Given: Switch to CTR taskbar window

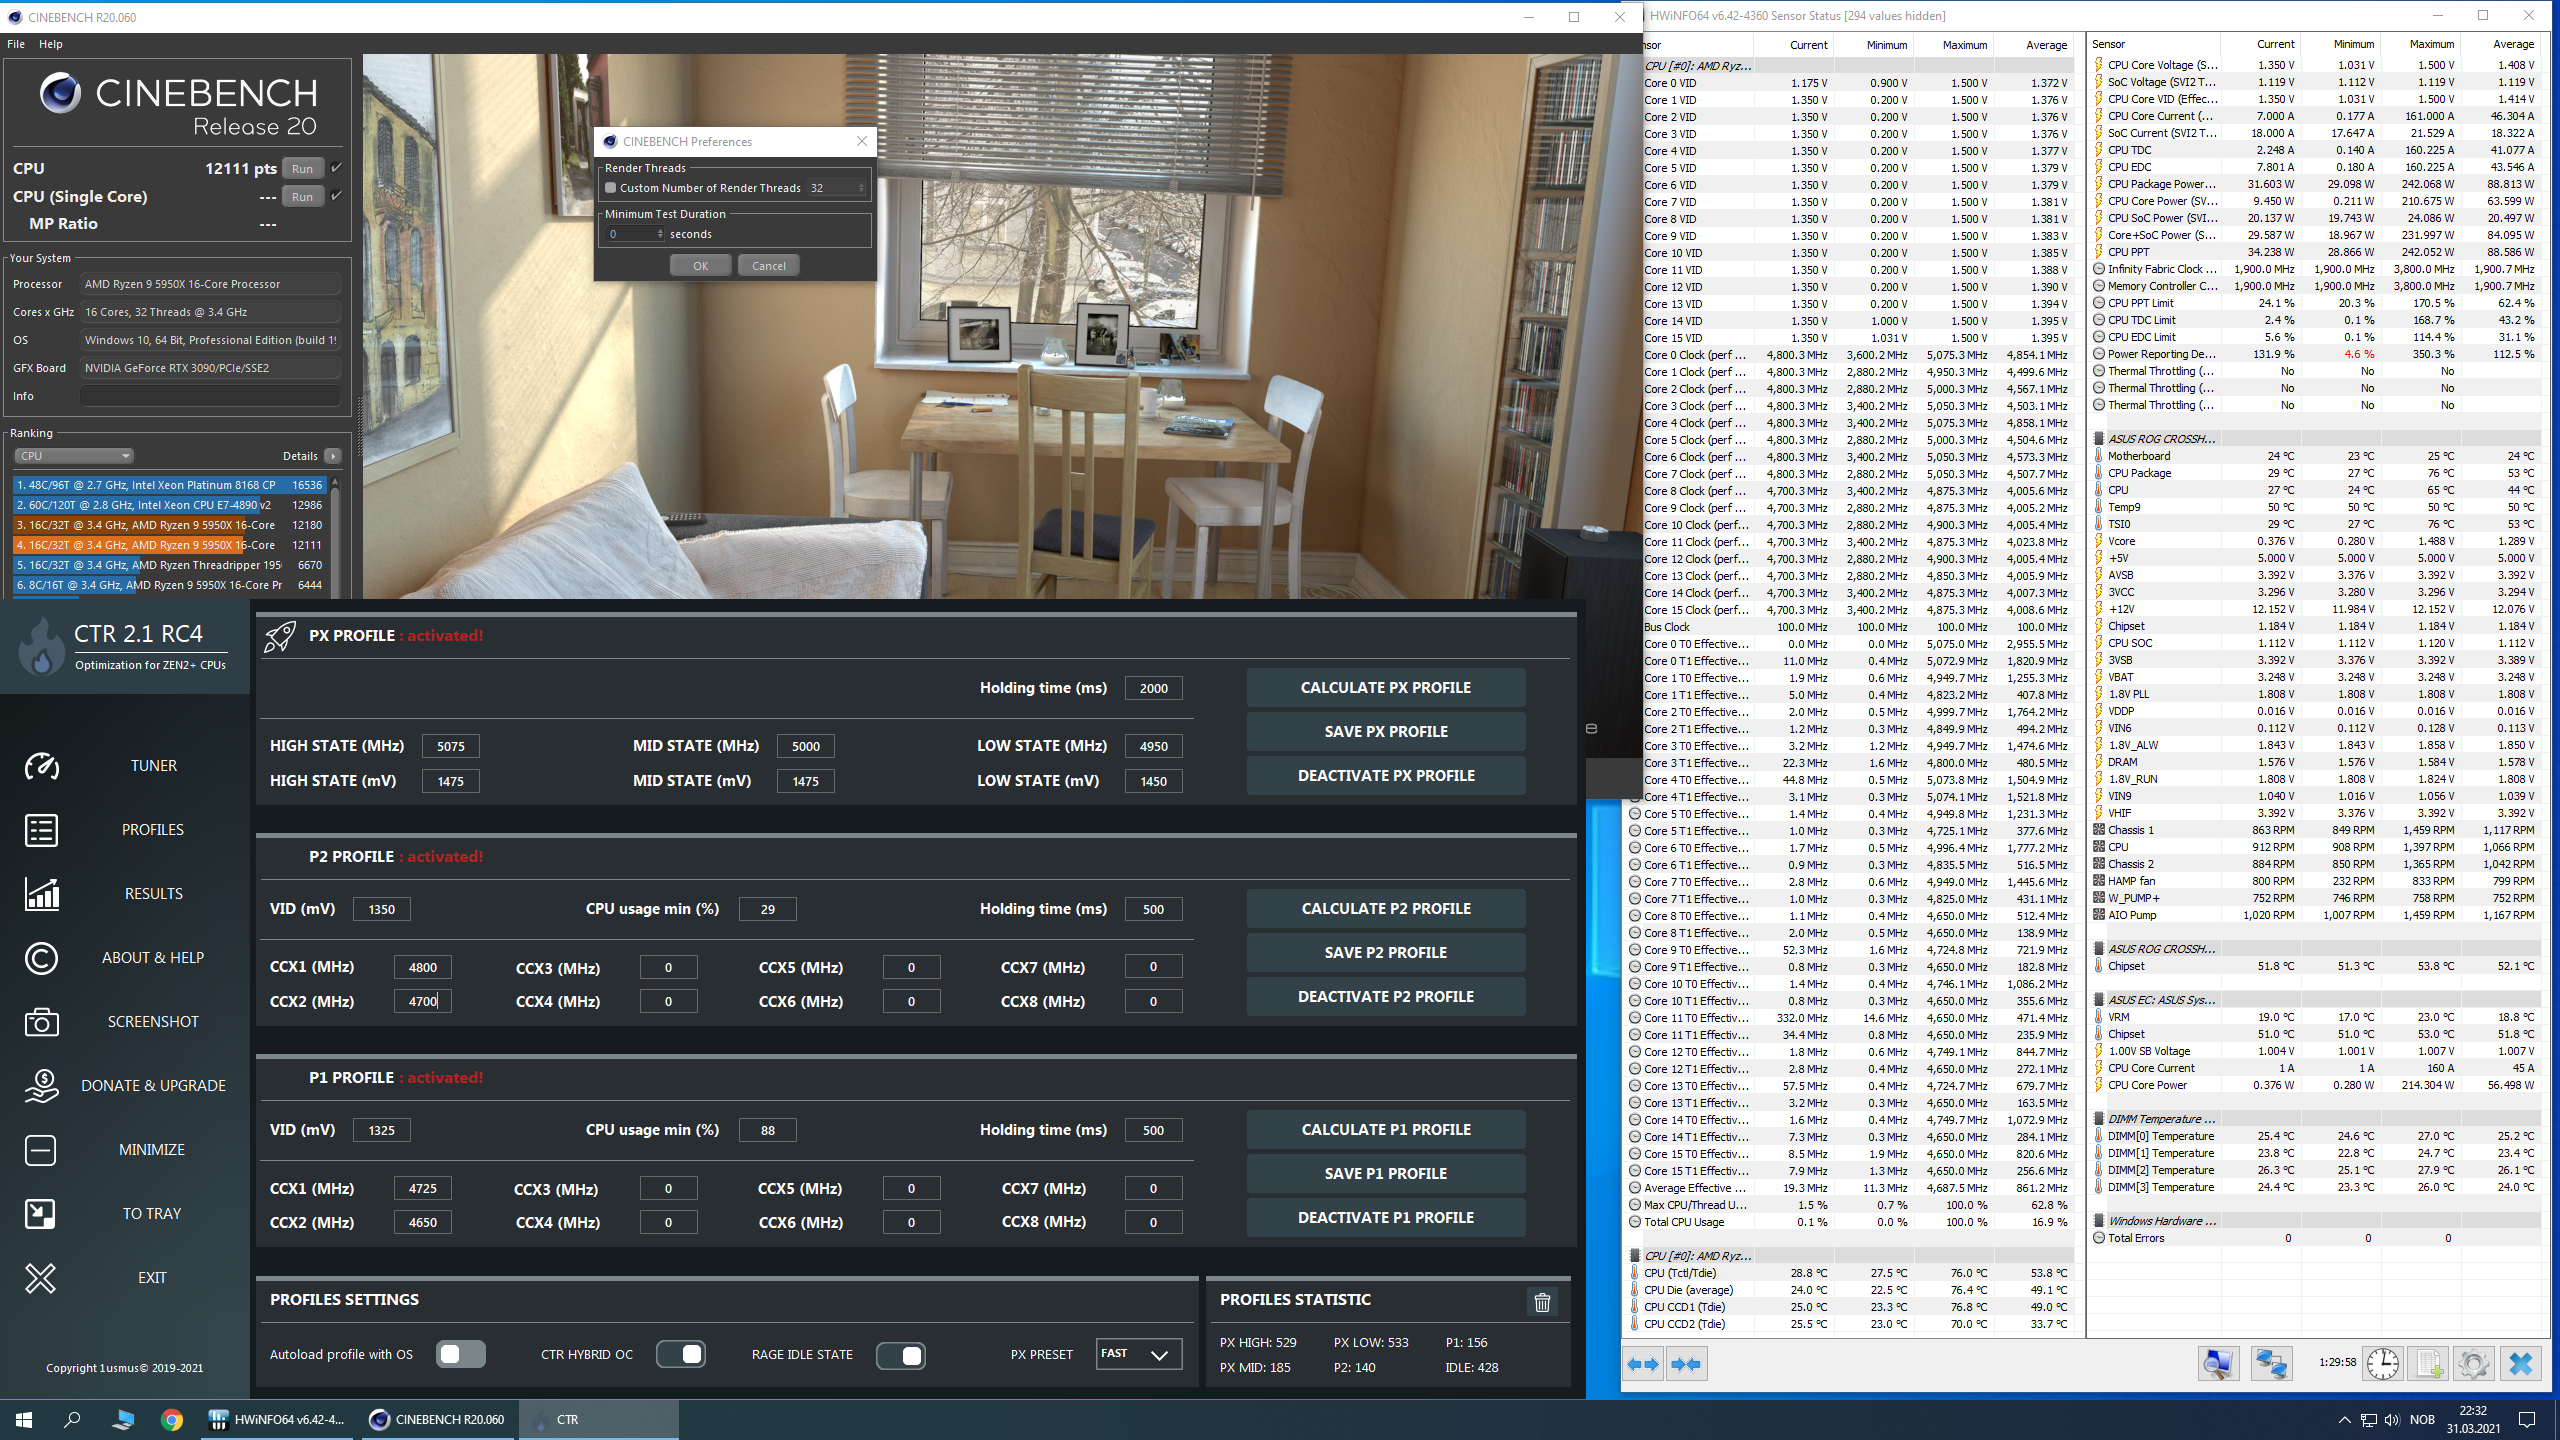Looking at the screenshot, I should click(600, 1420).
